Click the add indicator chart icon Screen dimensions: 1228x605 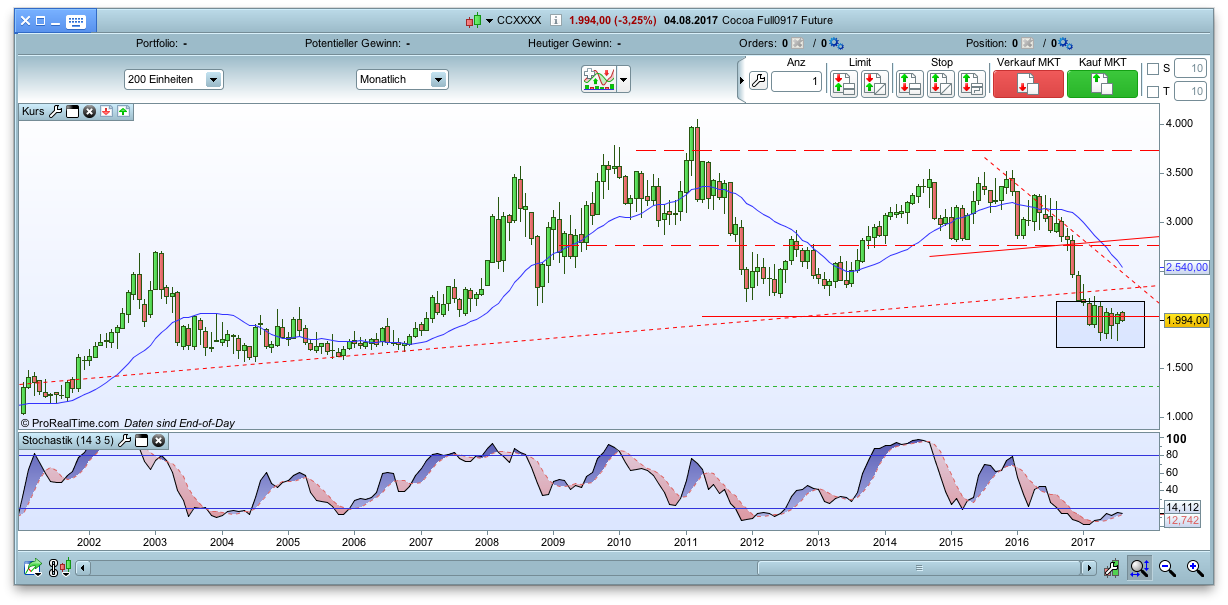click(x=598, y=79)
